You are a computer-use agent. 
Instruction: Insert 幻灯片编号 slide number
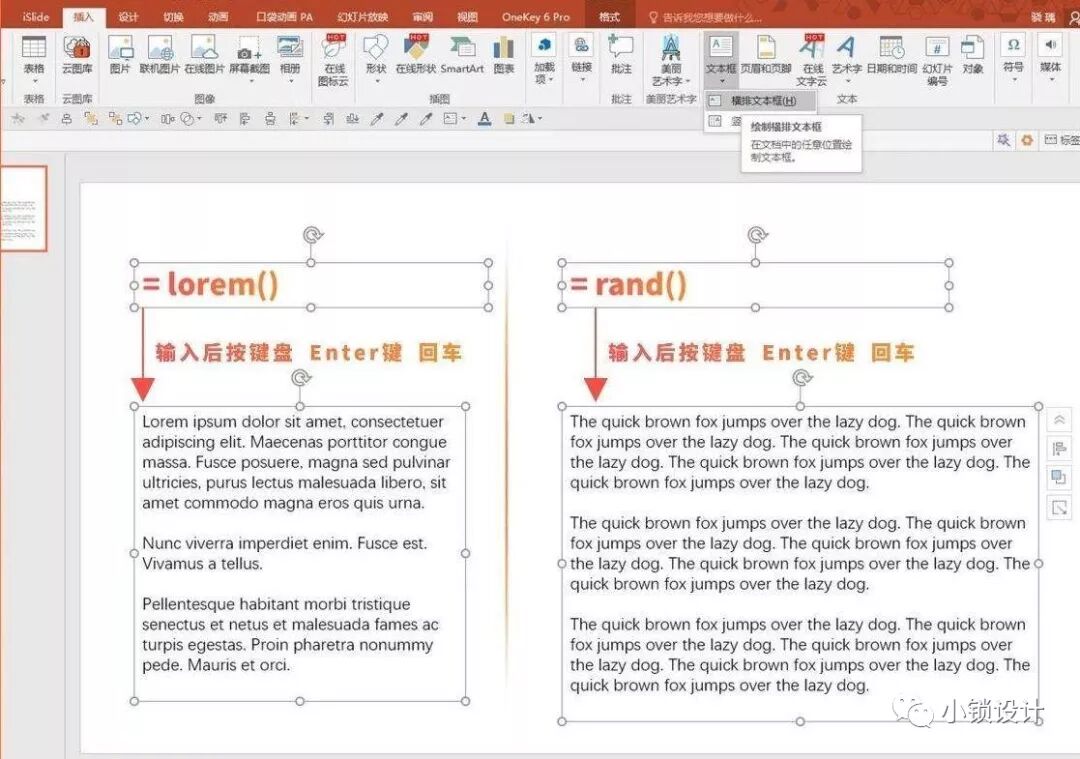click(937, 61)
